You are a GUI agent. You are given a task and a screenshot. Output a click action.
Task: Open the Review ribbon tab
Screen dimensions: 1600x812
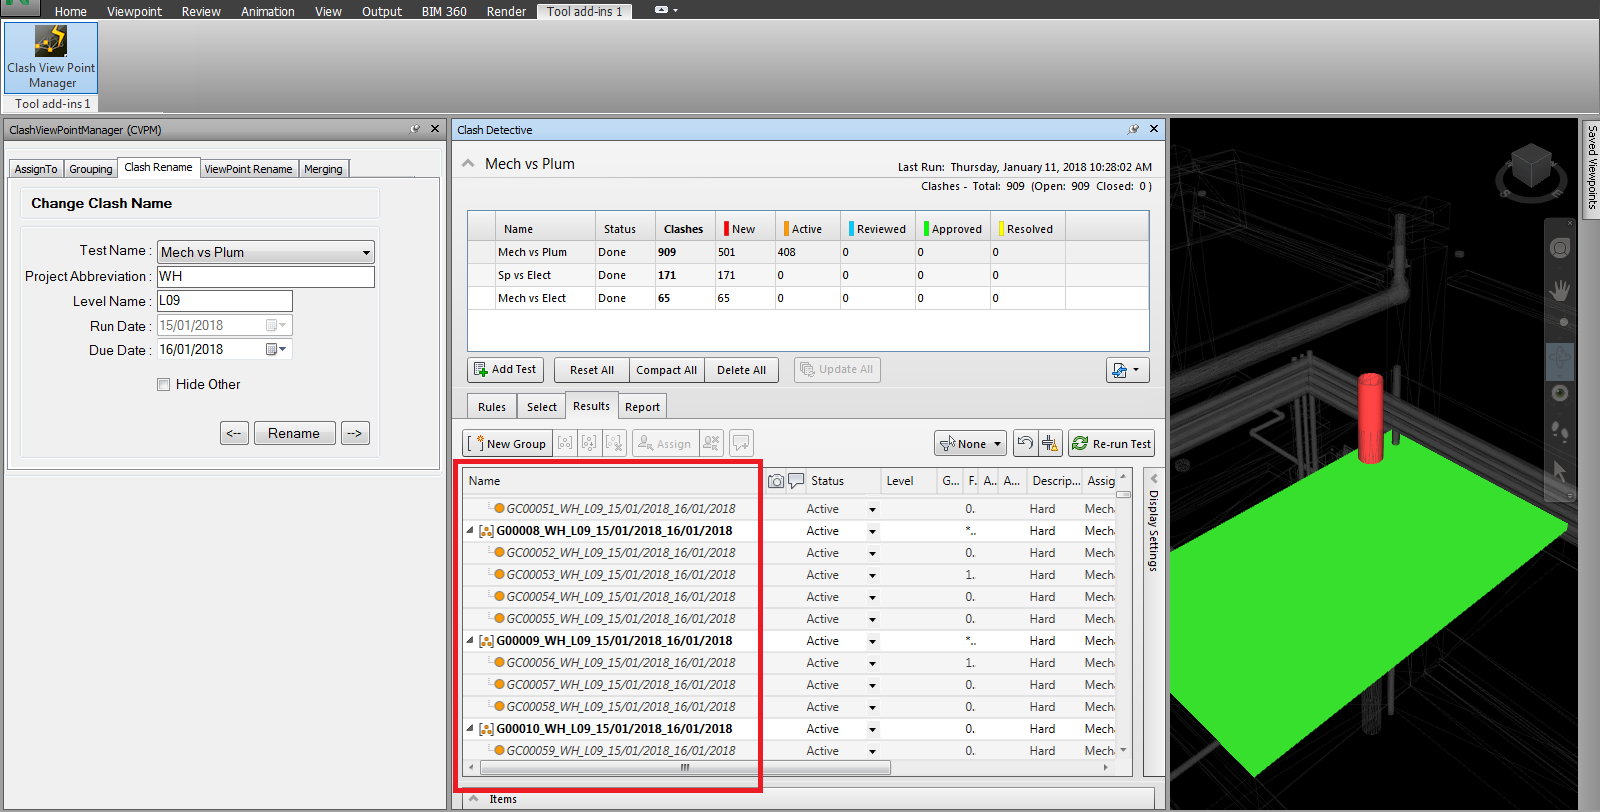(x=201, y=11)
